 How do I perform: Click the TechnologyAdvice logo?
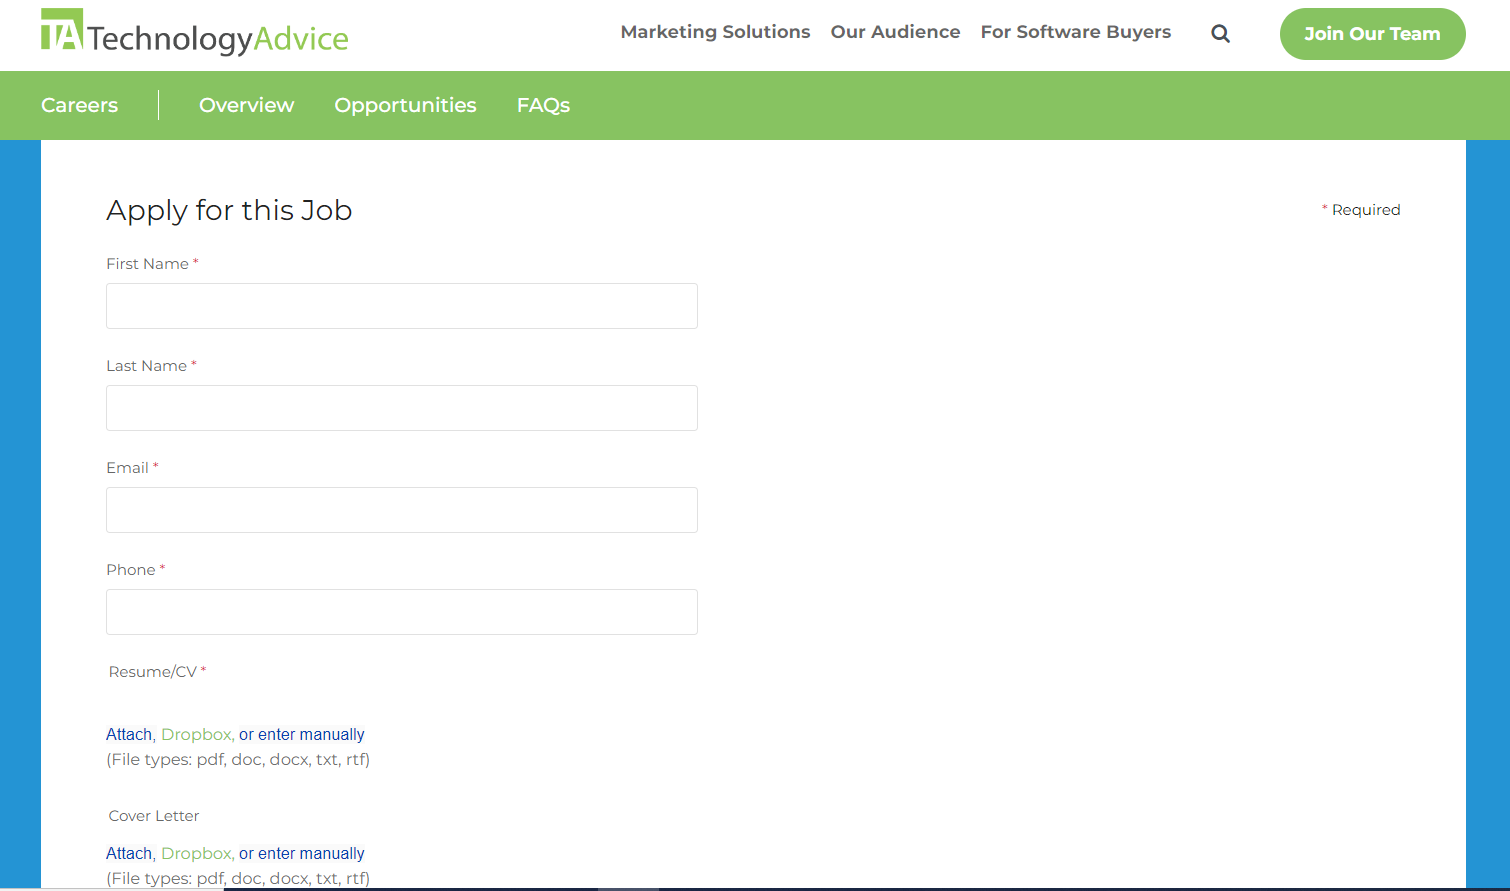pos(194,33)
